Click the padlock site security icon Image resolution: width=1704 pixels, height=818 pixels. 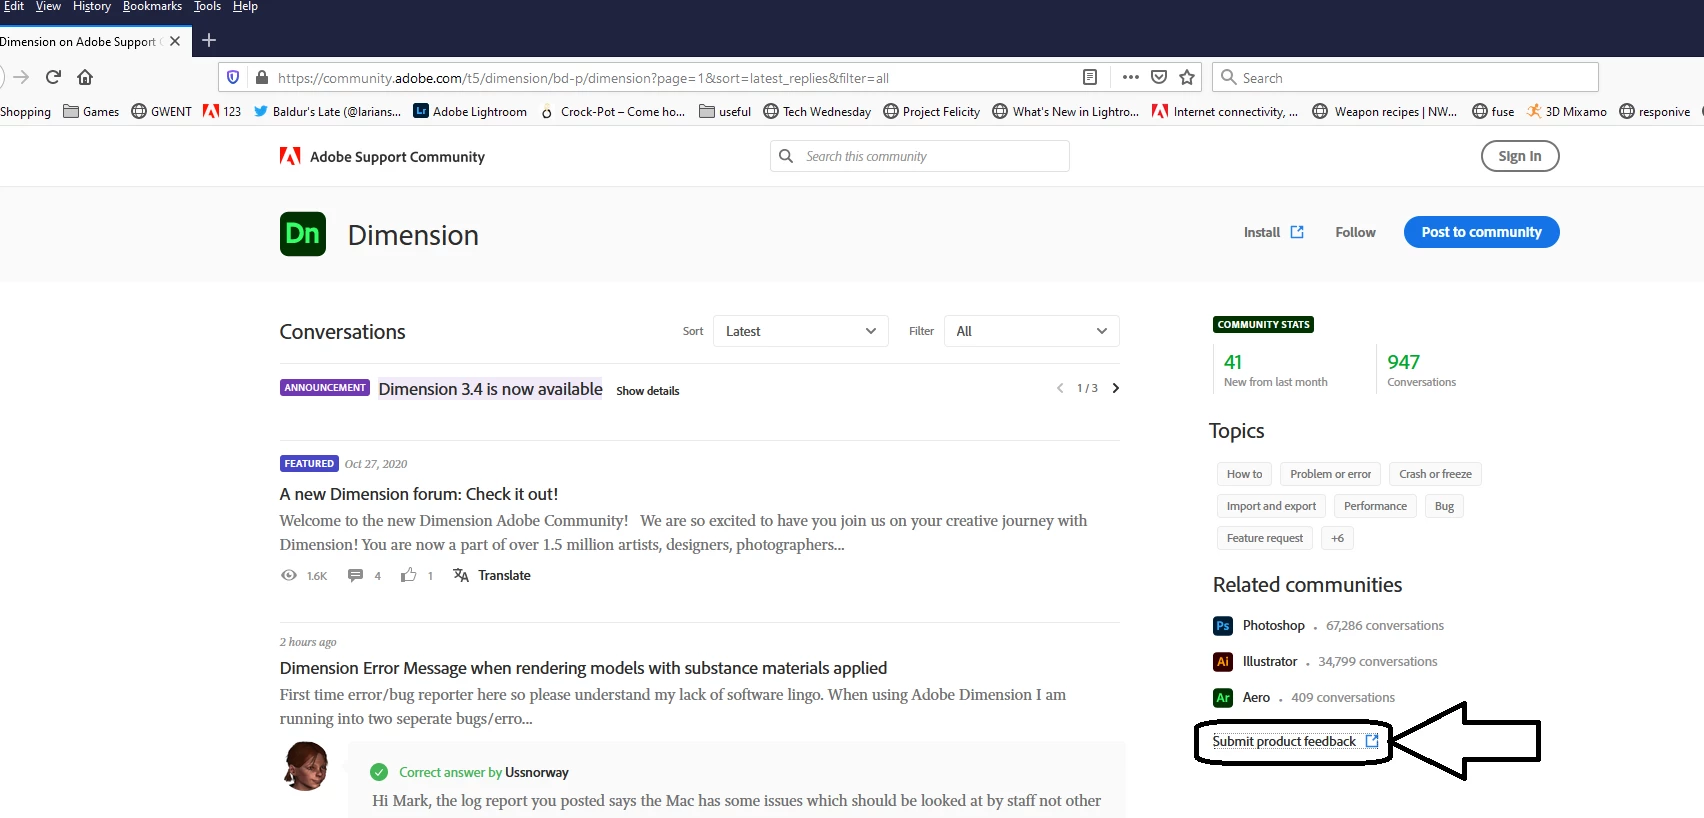[262, 77]
